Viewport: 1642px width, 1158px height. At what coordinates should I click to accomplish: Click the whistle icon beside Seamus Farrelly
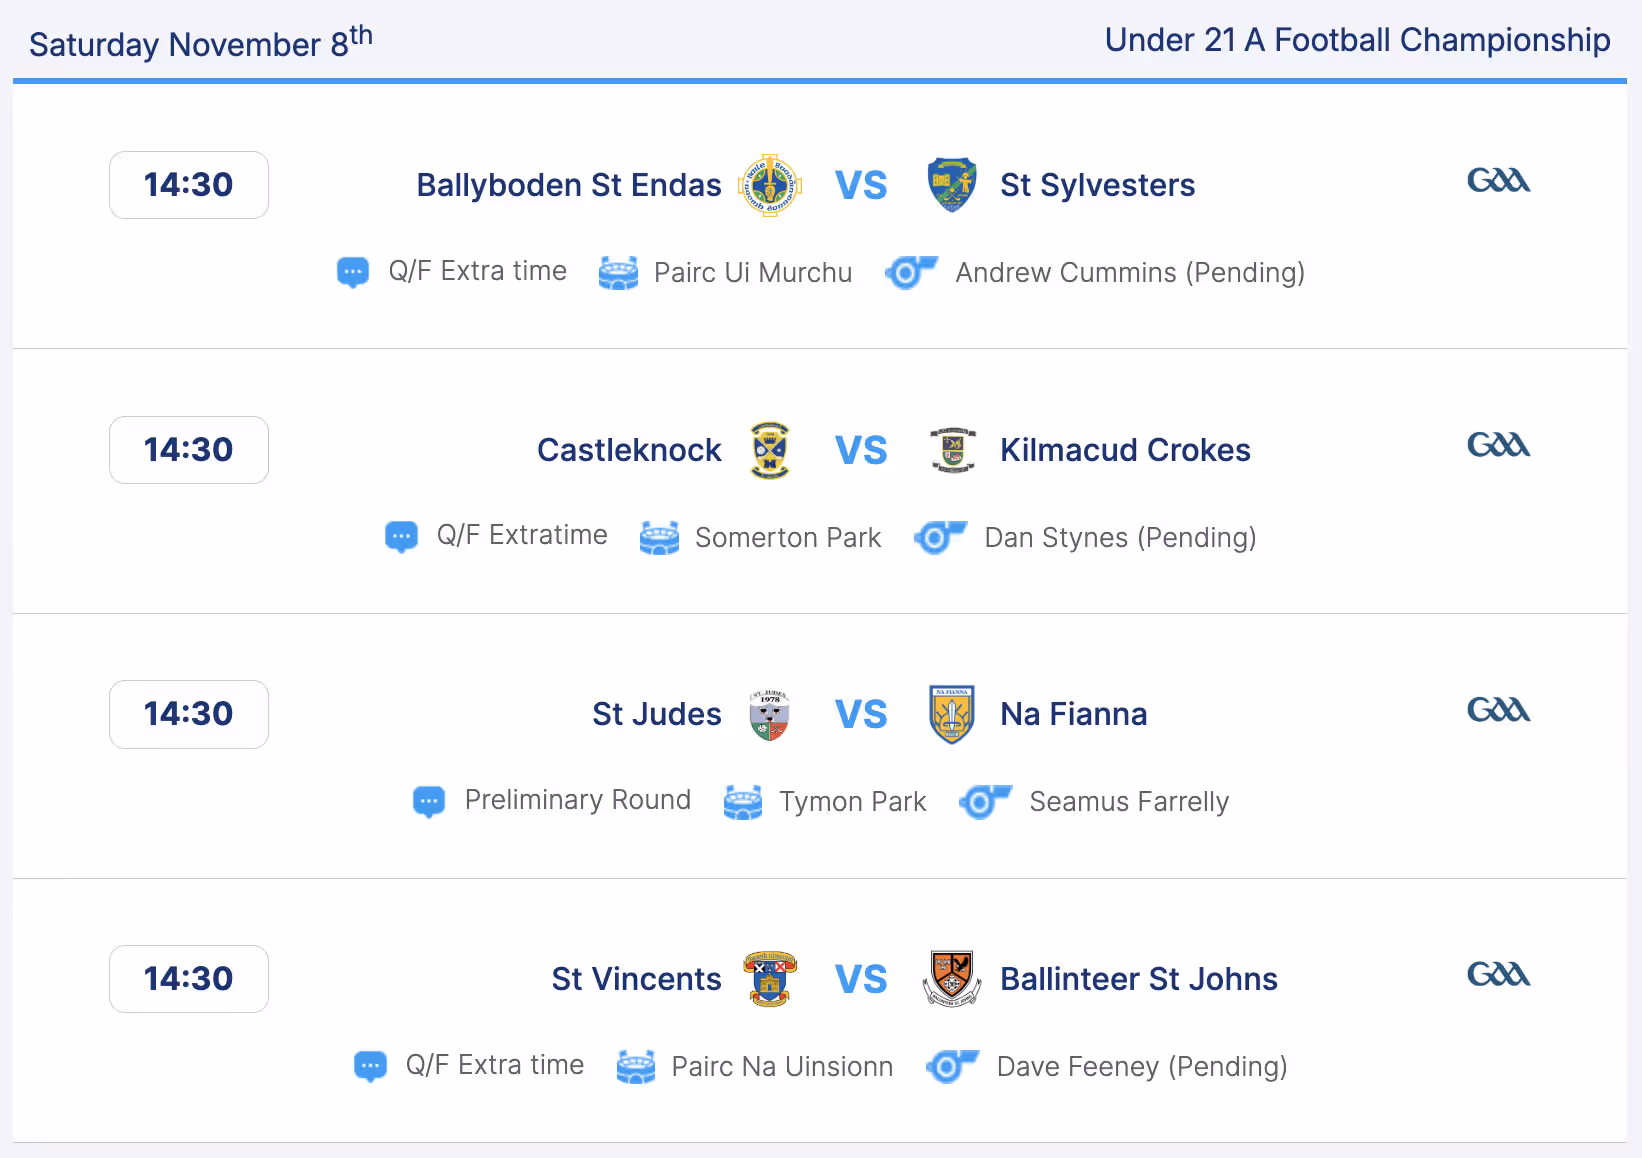[986, 802]
